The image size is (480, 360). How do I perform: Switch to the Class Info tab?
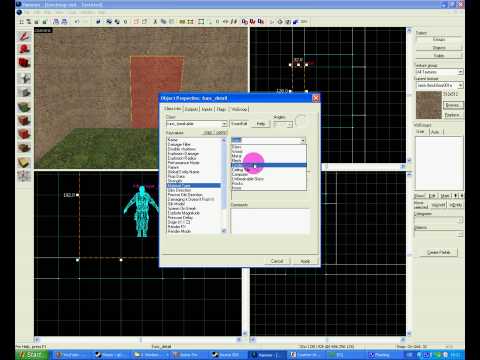click(173, 109)
